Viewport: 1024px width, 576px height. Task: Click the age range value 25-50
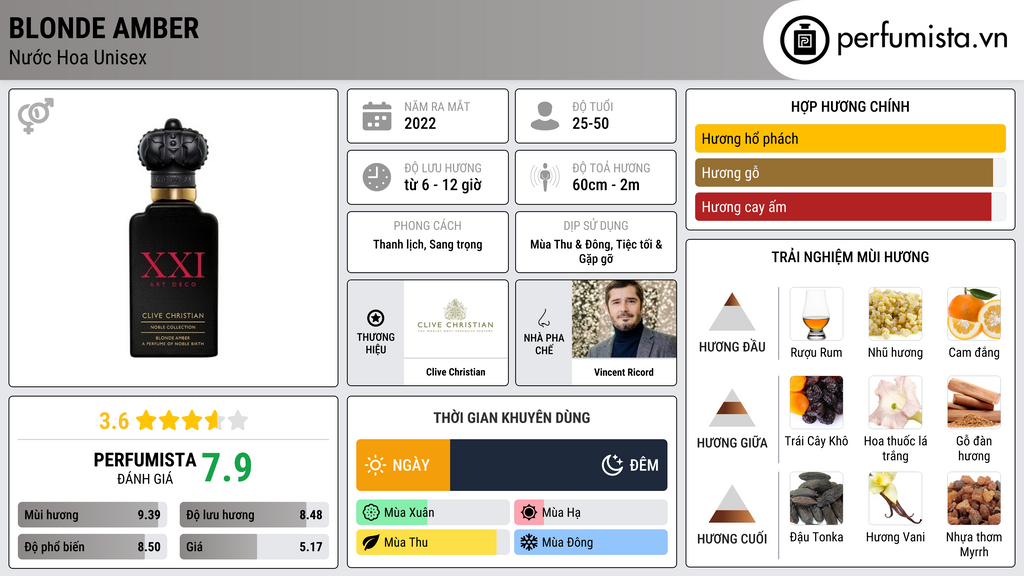[x=590, y=123]
